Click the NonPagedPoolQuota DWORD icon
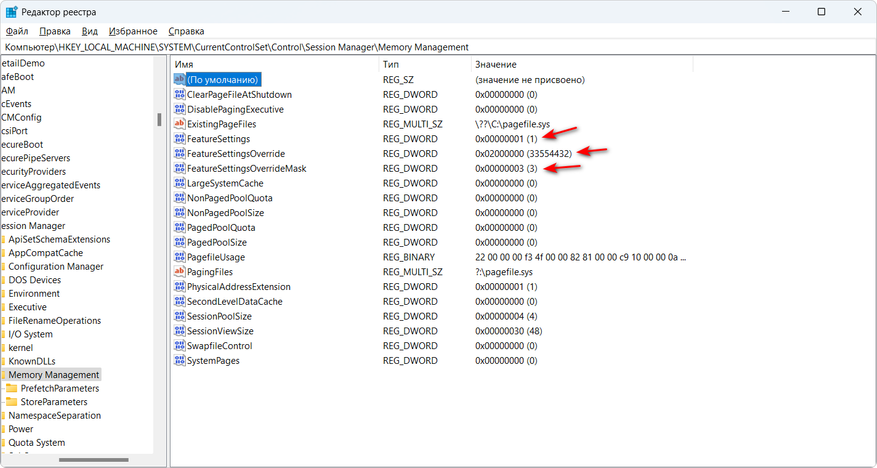Screen dimensions: 877x468 (x=180, y=198)
